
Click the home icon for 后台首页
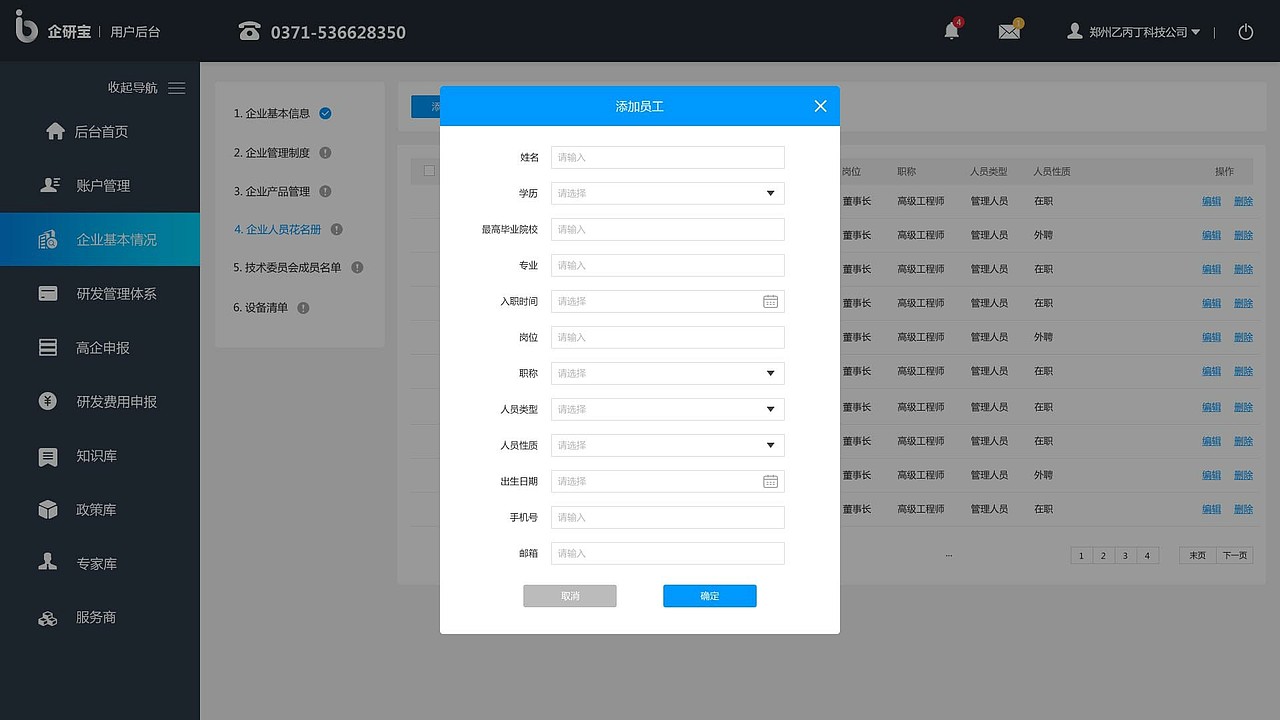point(55,131)
